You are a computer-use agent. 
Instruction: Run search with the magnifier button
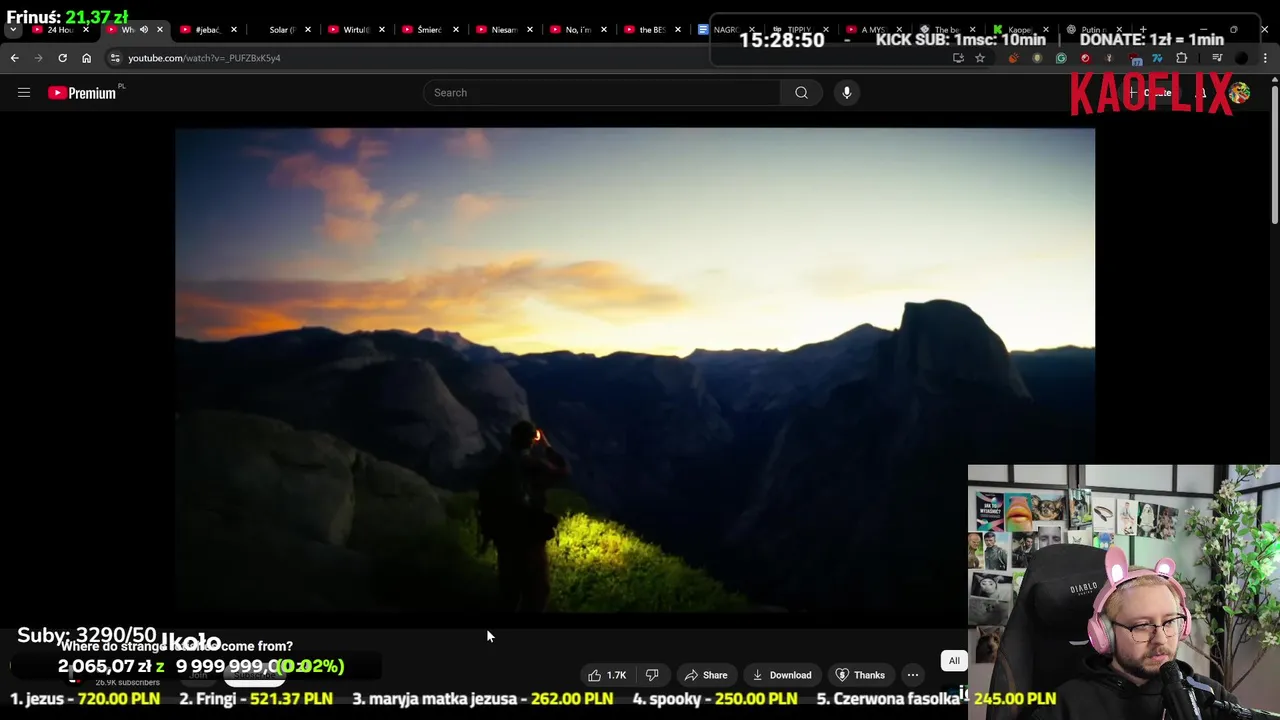tap(801, 93)
